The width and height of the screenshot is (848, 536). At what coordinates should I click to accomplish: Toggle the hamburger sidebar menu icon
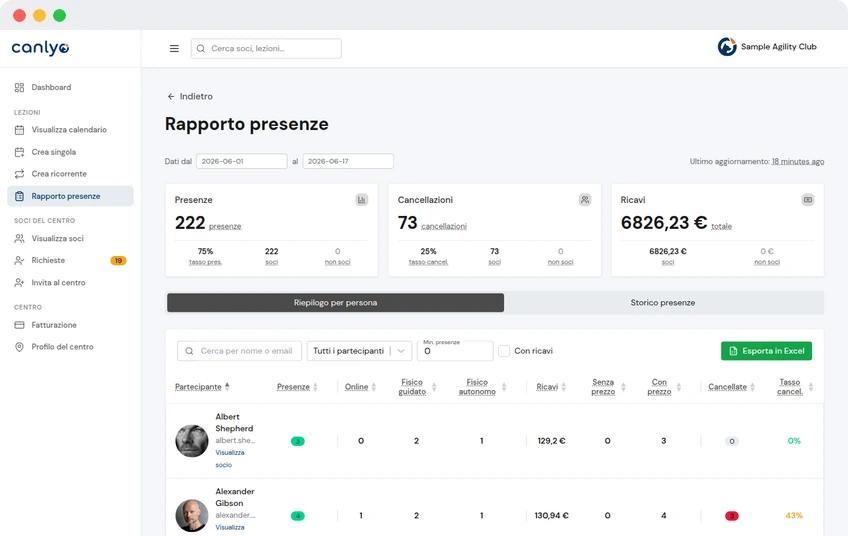pyautogui.click(x=174, y=49)
